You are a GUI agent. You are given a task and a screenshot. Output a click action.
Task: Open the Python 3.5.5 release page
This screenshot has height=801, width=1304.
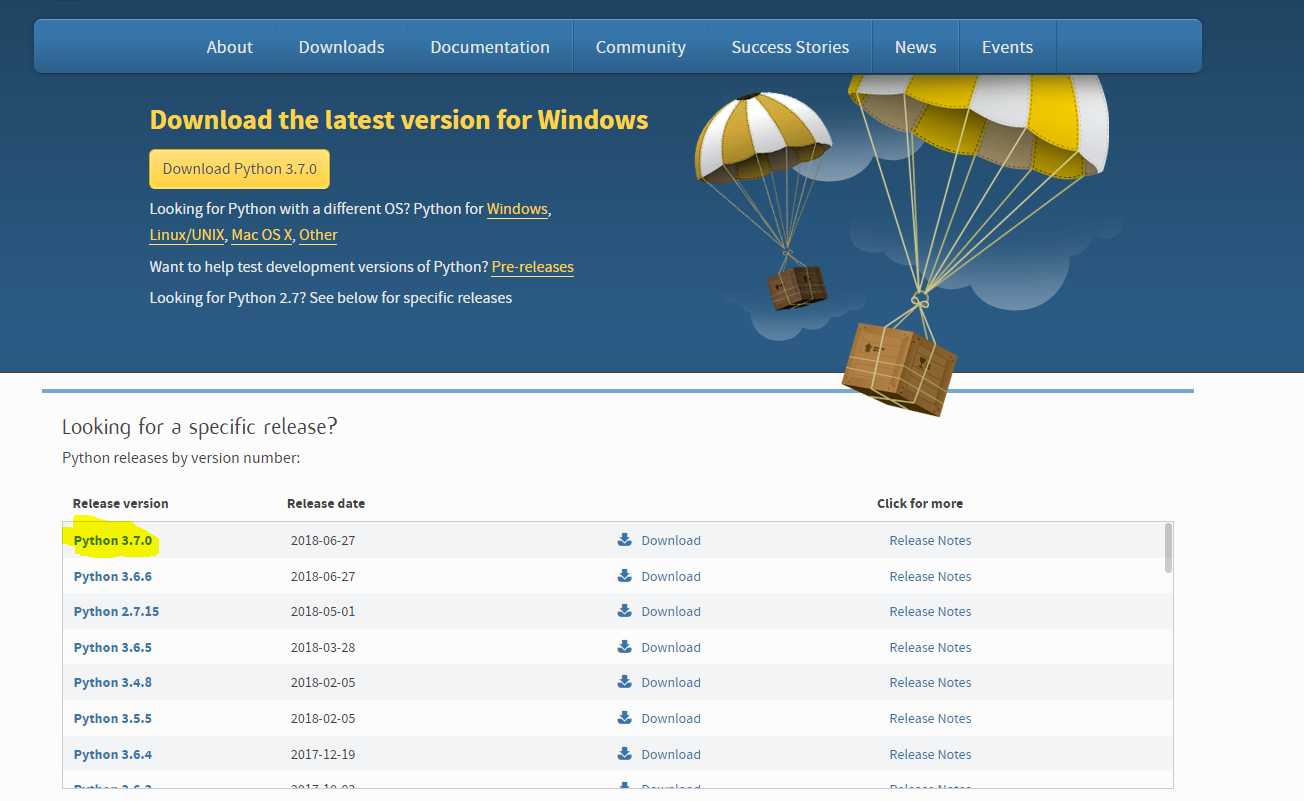pos(113,718)
